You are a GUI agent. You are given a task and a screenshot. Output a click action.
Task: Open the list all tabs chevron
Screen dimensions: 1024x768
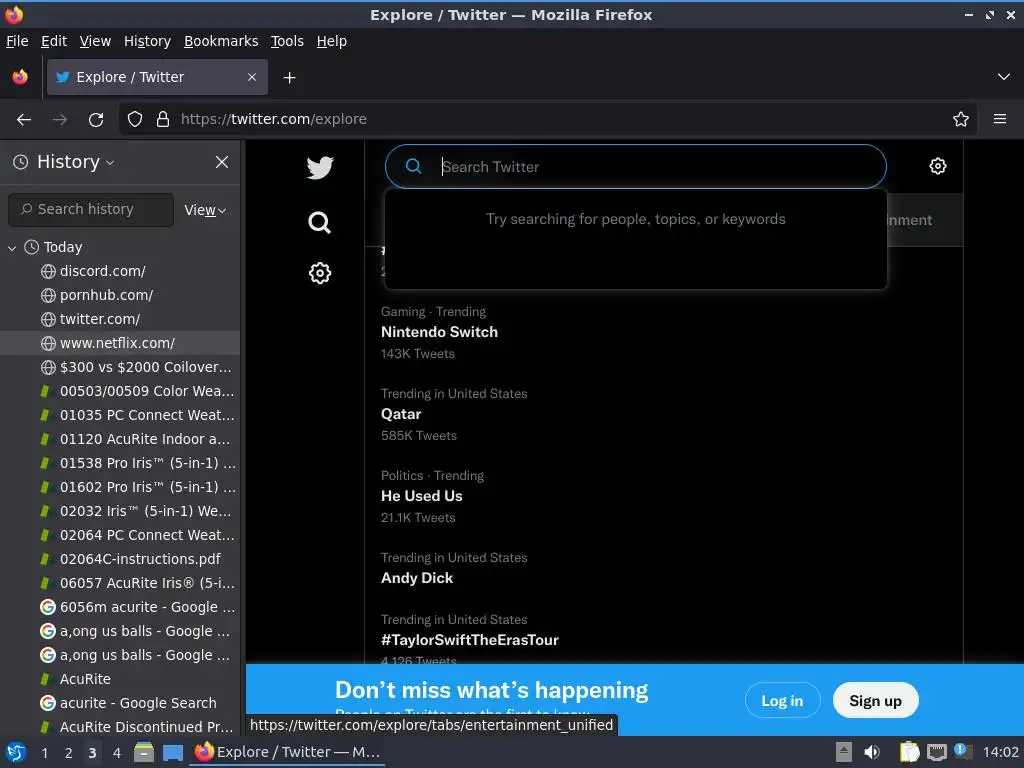[x=1004, y=77]
